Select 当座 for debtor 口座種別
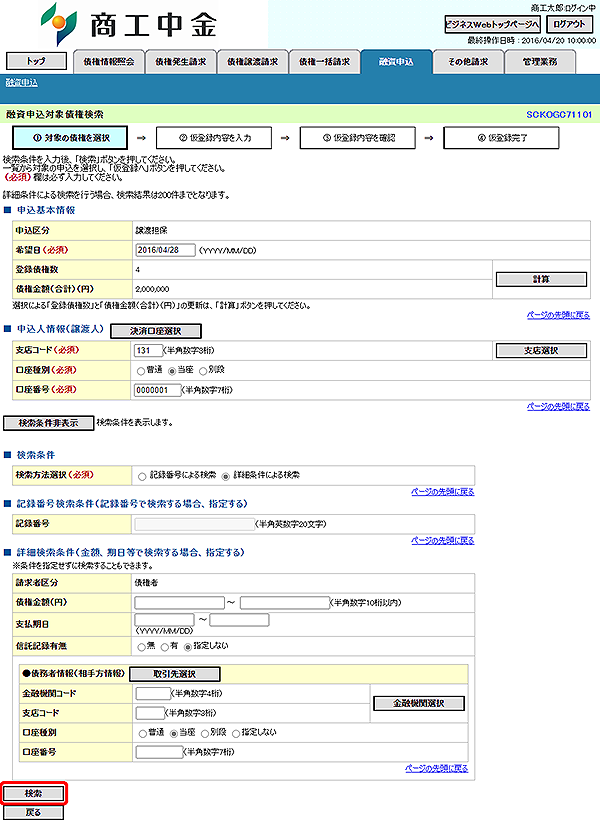The width and height of the screenshot is (600, 828). coord(173,733)
